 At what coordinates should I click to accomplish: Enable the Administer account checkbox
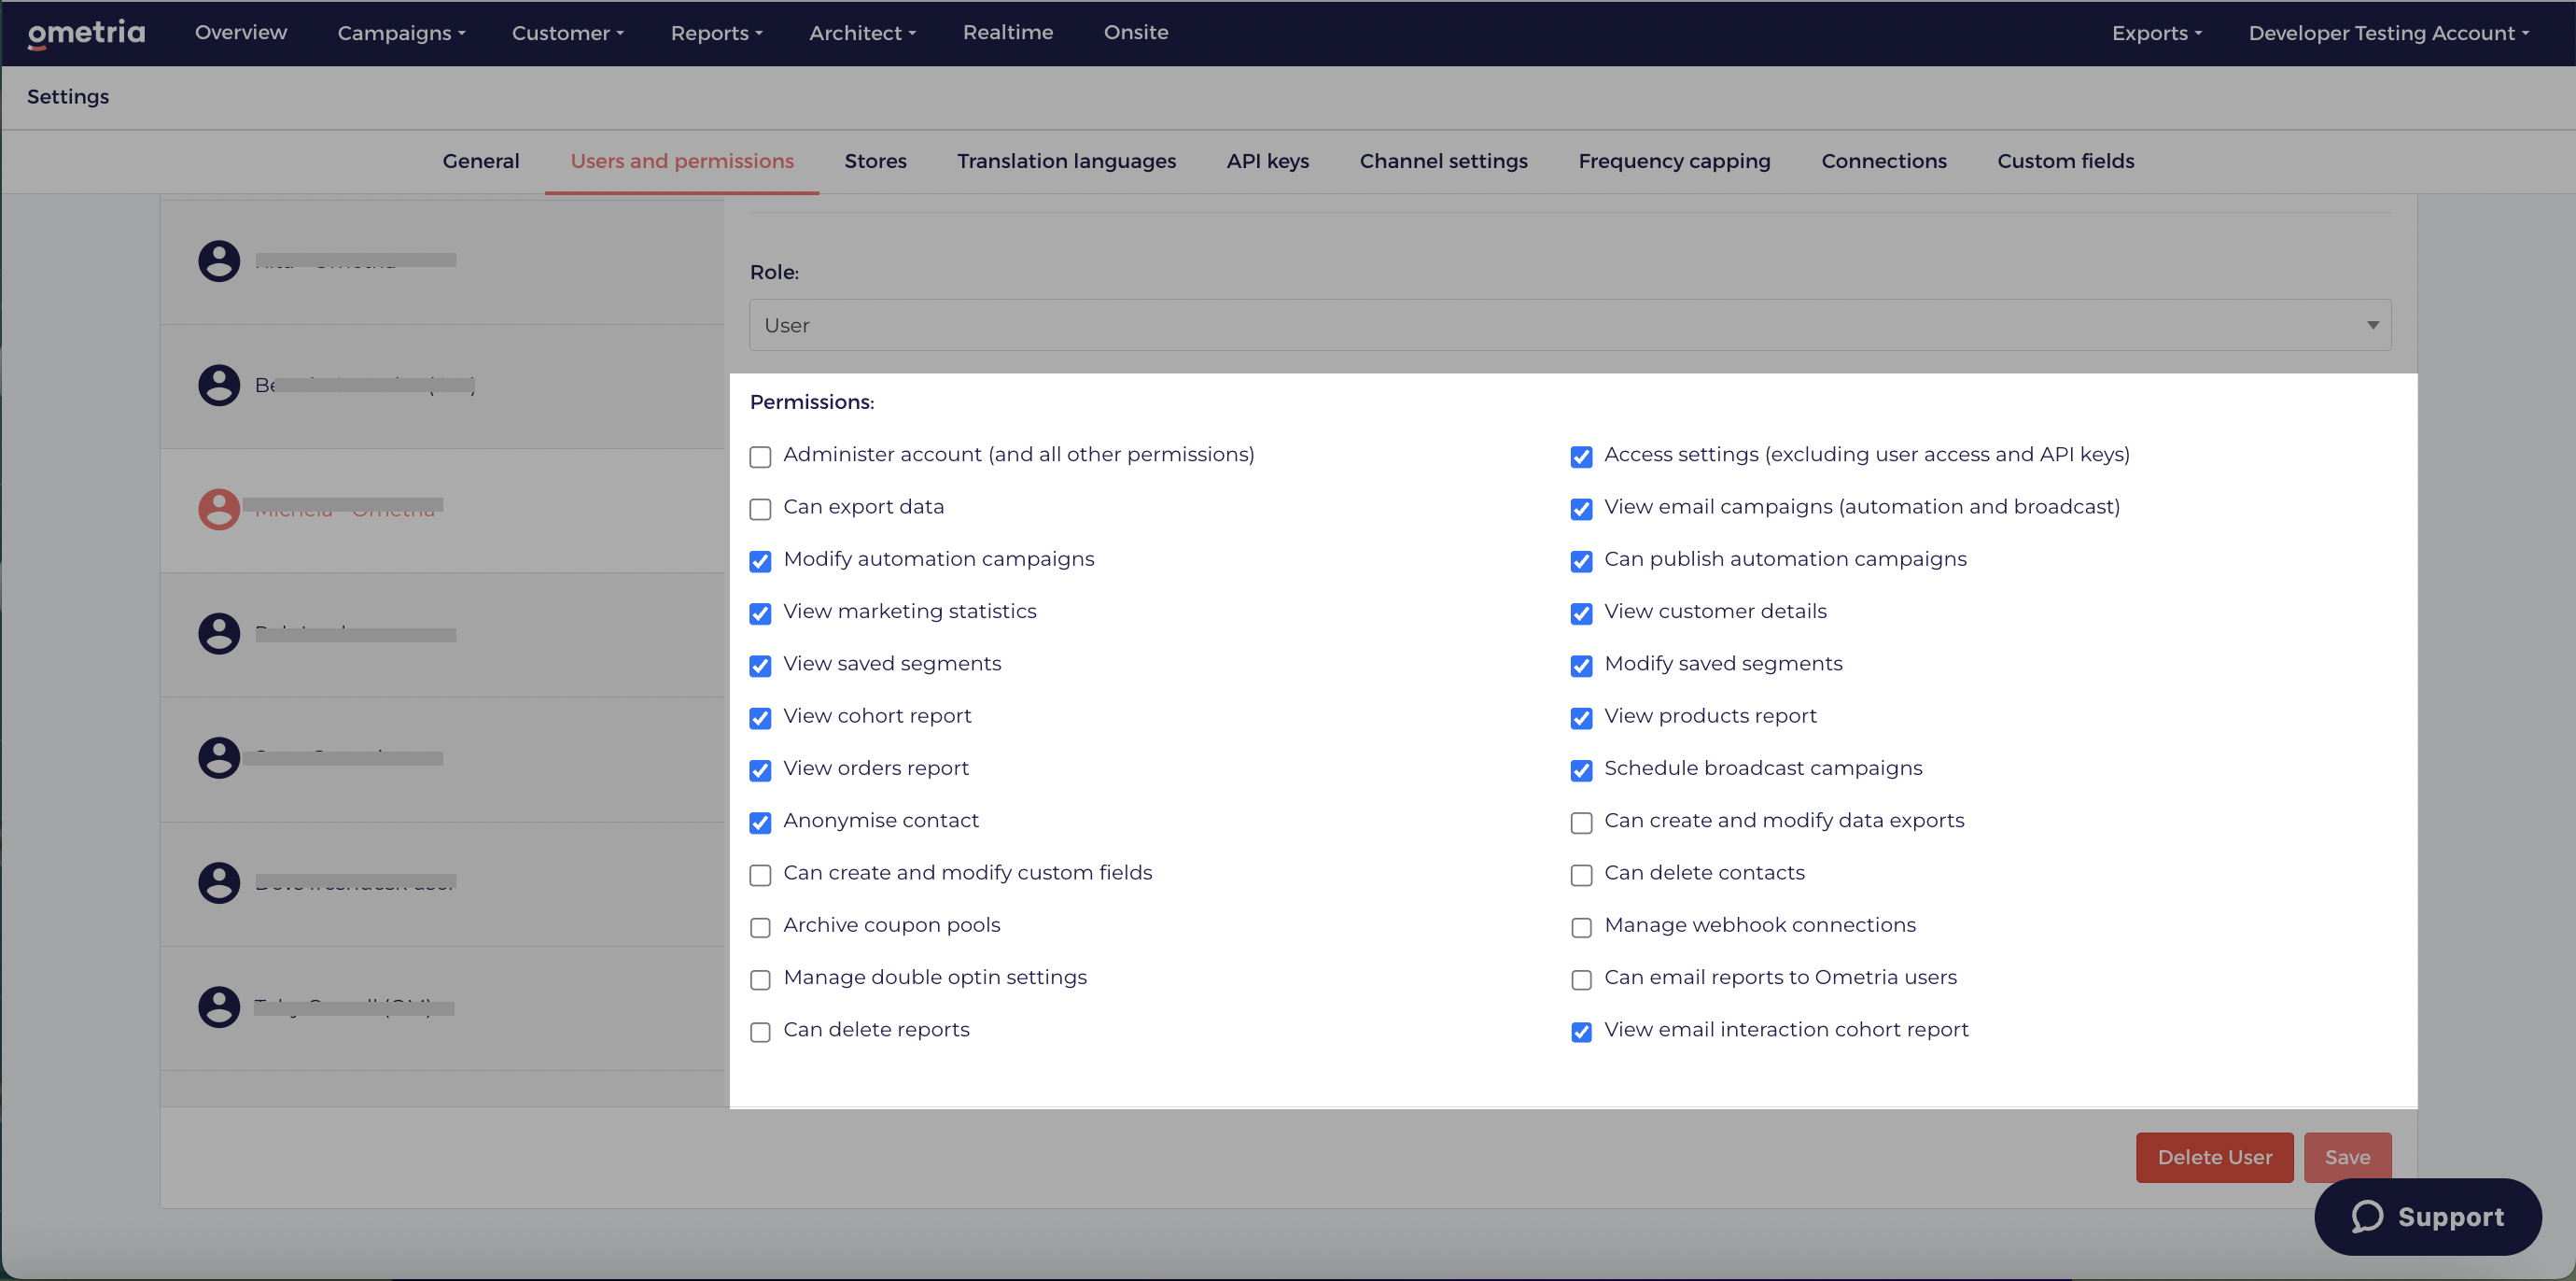(760, 457)
